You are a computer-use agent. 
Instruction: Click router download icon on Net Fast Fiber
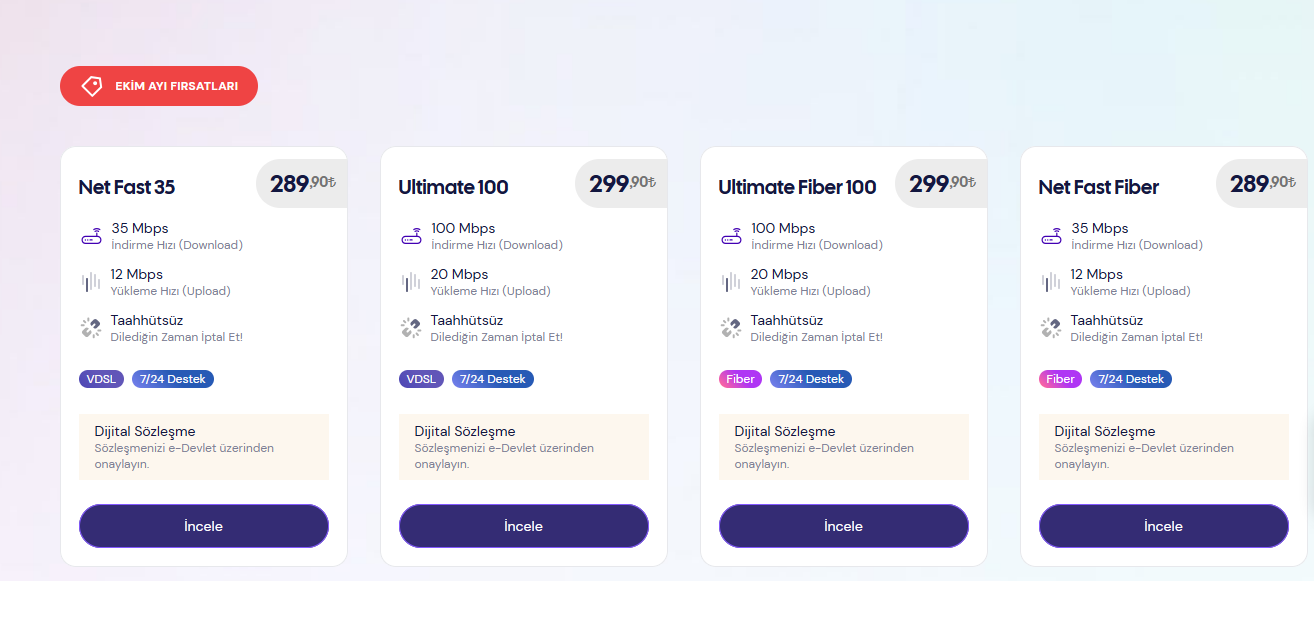1051,237
